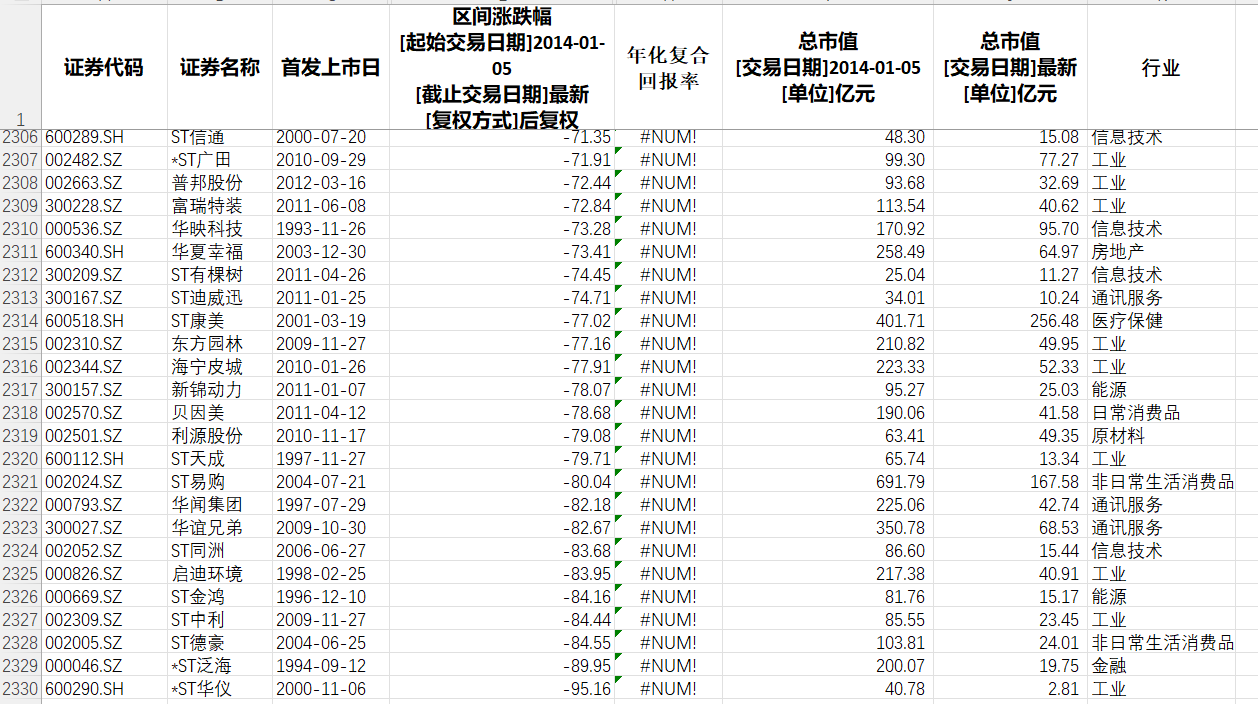Click 能源 in 300157.SZ row
The width and height of the screenshot is (1258, 704).
[1108, 390]
